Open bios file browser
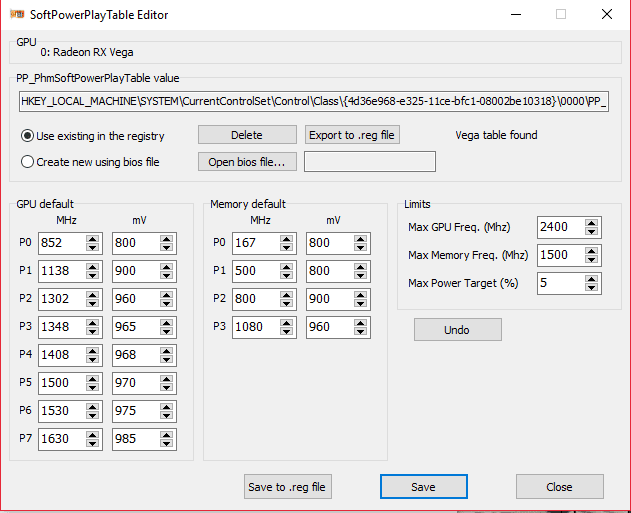 pyautogui.click(x=247, y=162)
